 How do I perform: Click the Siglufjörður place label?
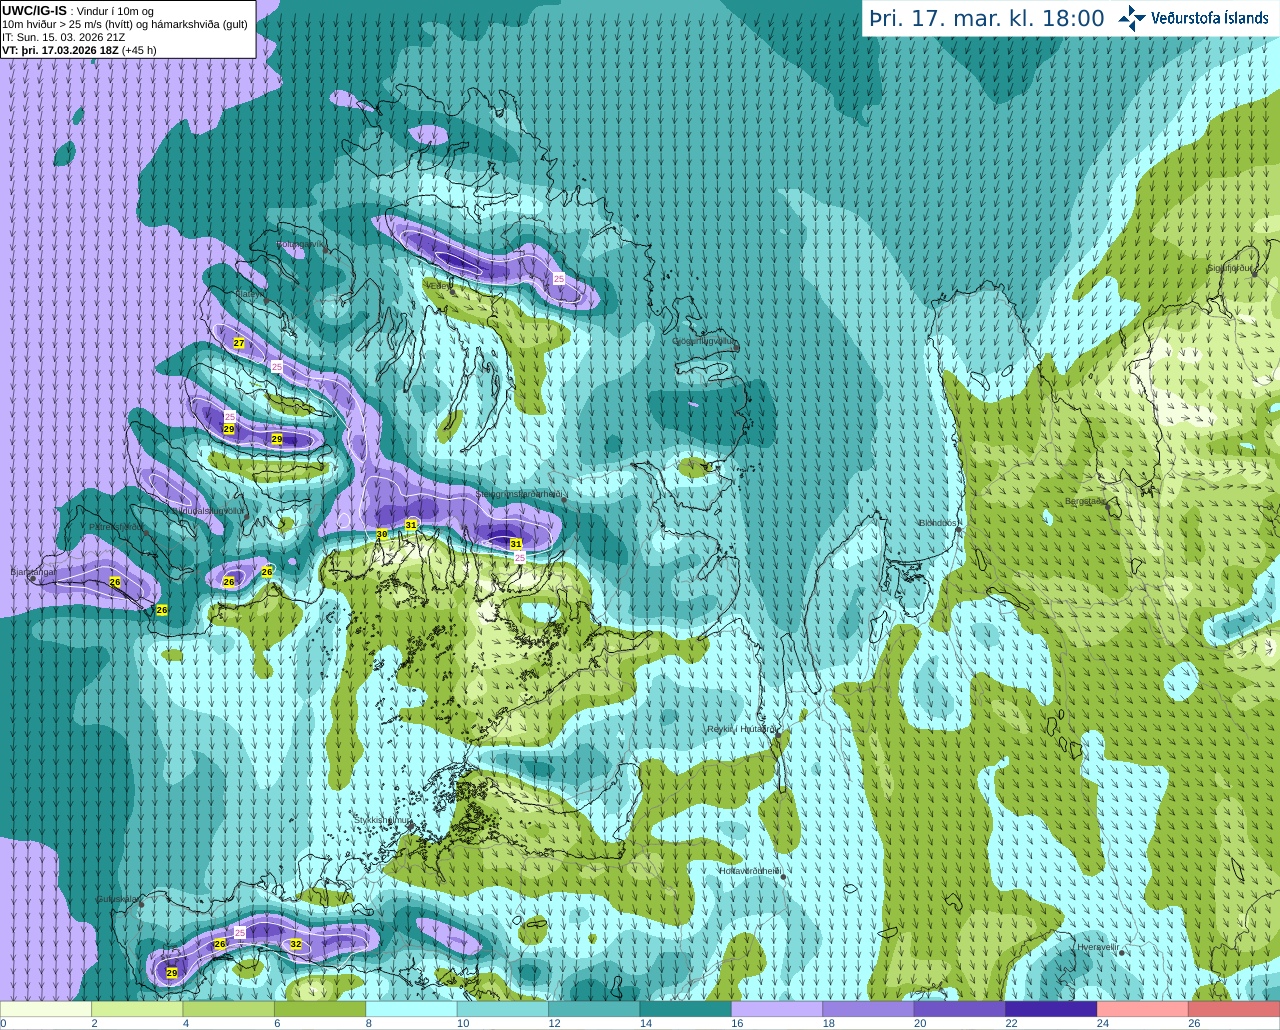click(1230, 268)
